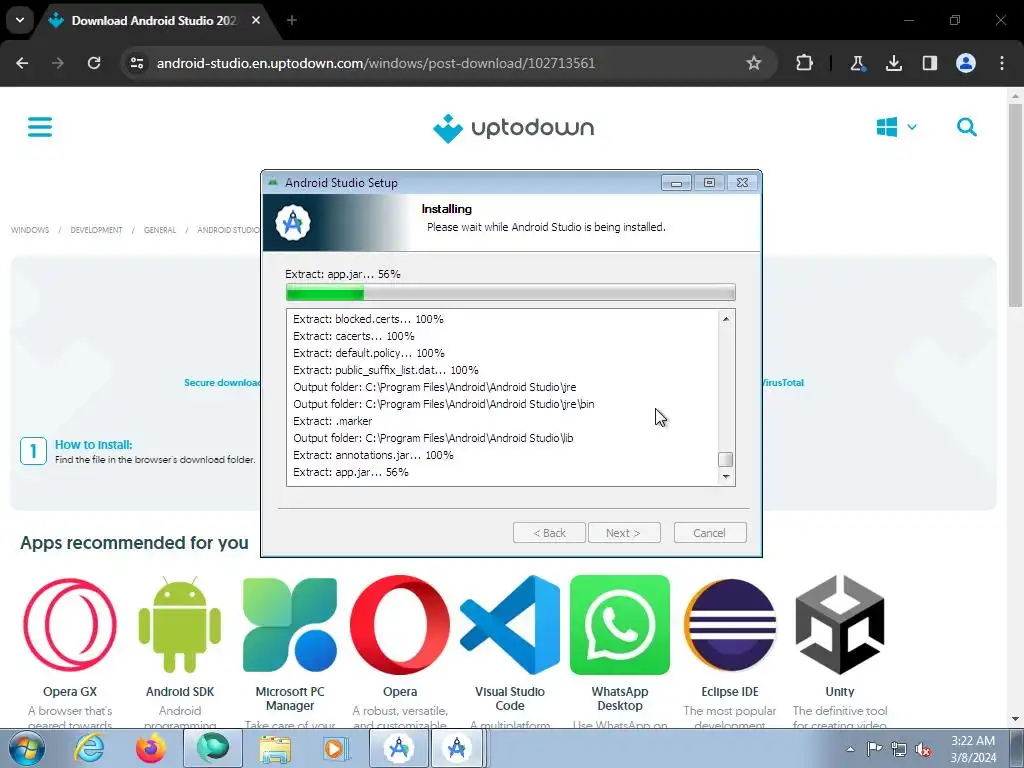Open the GENERAL breadcrumb link
This screenshot has height=768, width=1024.
[x=160, y=230]
